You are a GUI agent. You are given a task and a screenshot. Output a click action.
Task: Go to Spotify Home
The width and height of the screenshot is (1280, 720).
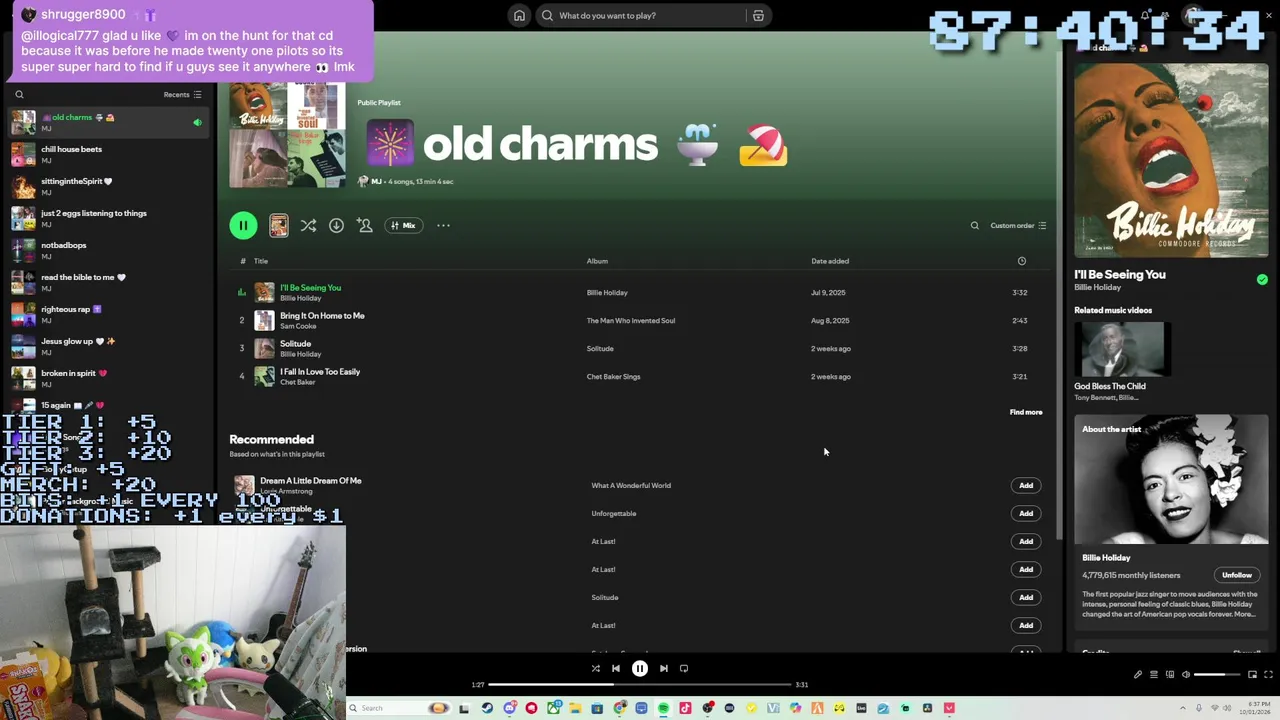click(519, 15)
